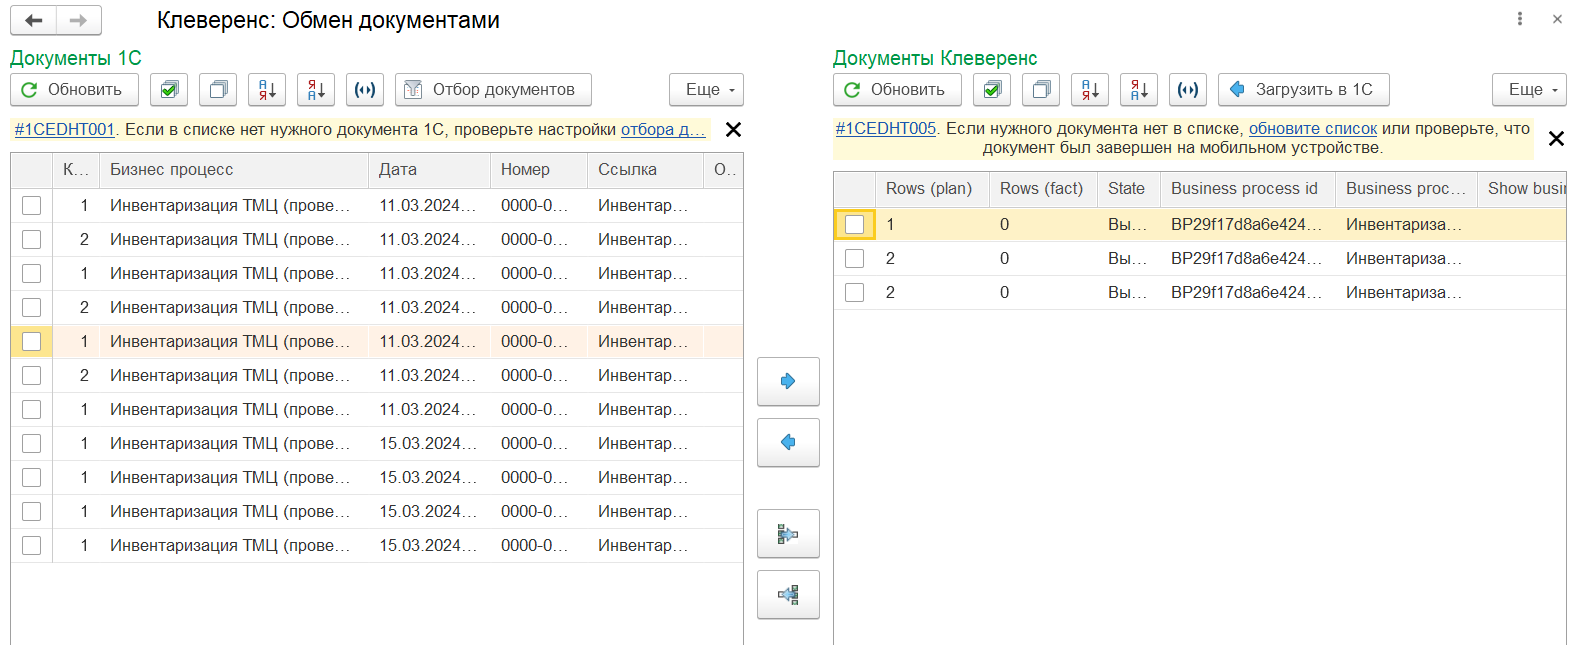Viewport: 1581px width, 645px height.
Task: Click the truncated 'Business proc…' column header
Action: point(1406,189)
